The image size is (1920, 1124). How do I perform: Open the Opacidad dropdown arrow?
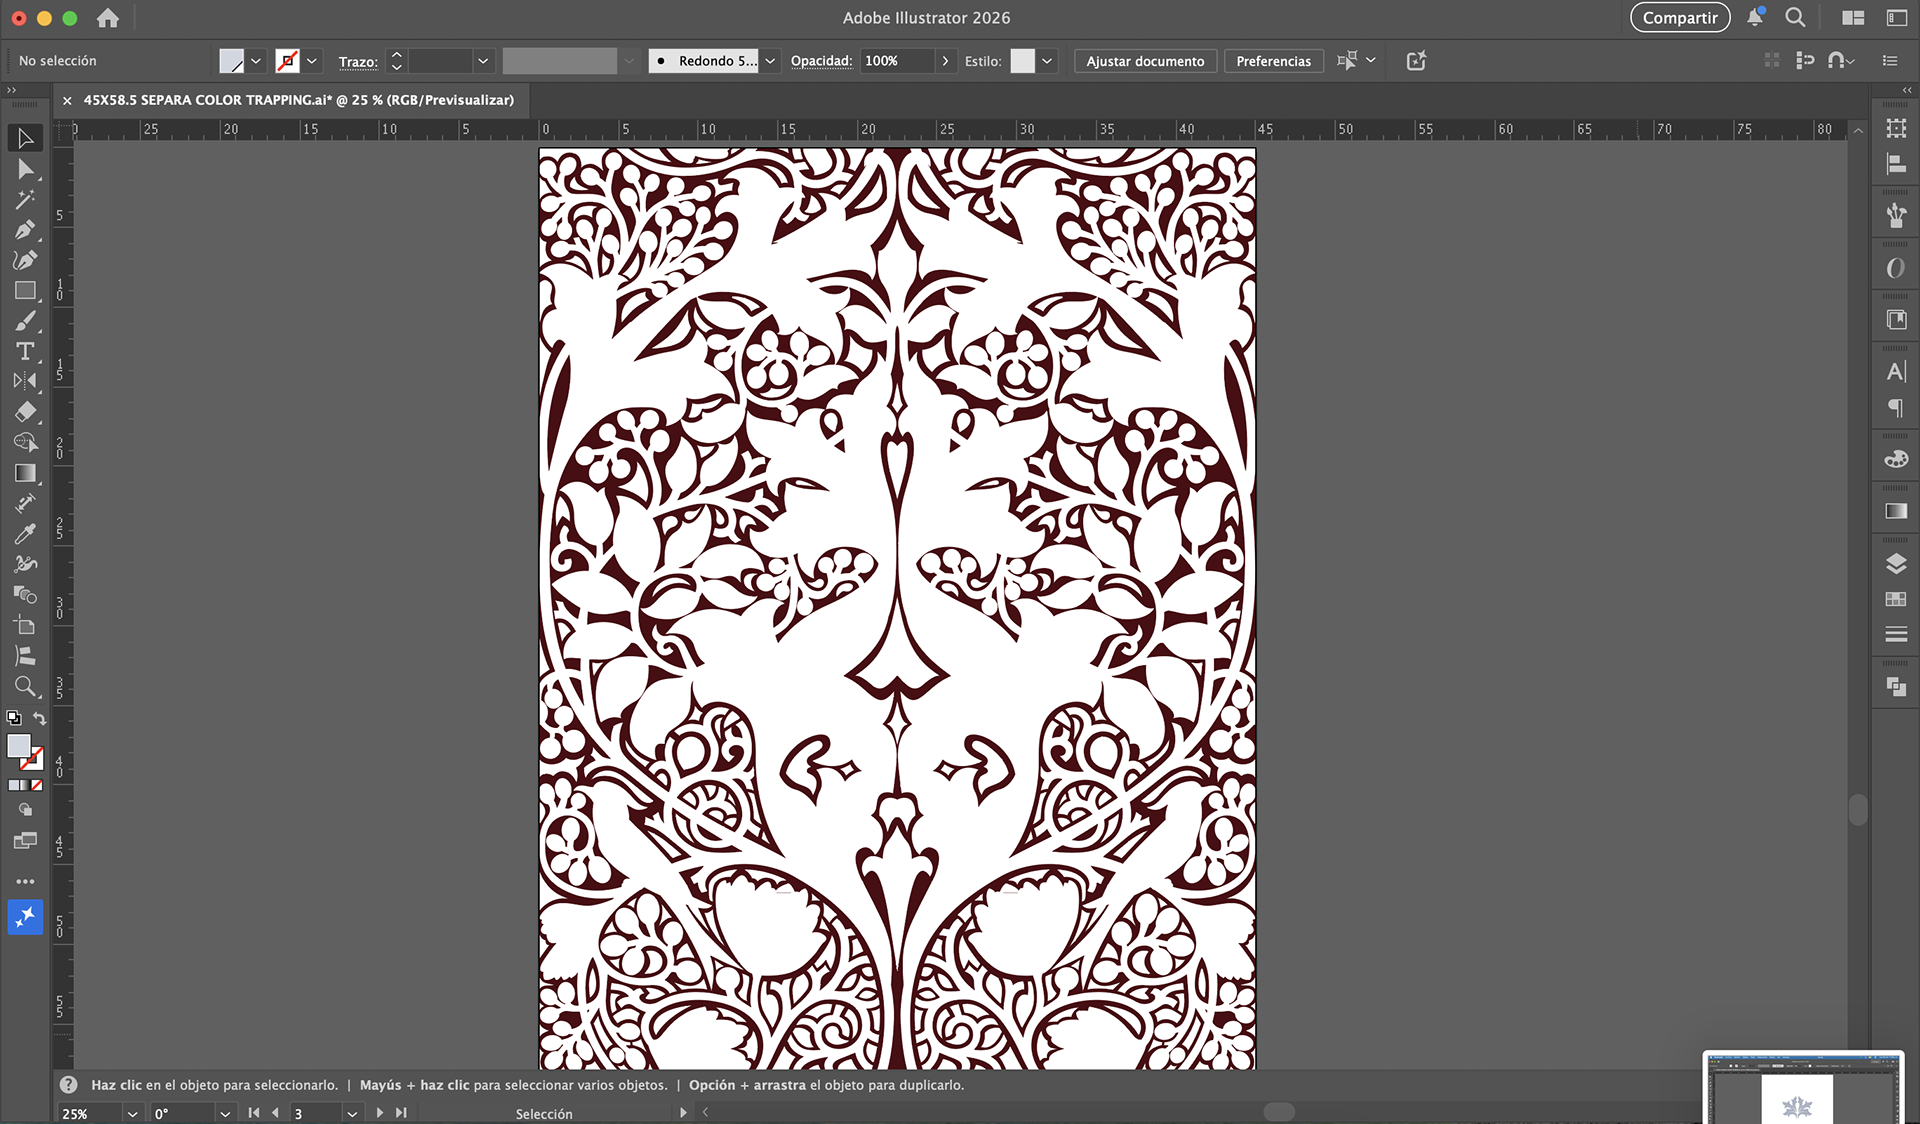(945, 61)
